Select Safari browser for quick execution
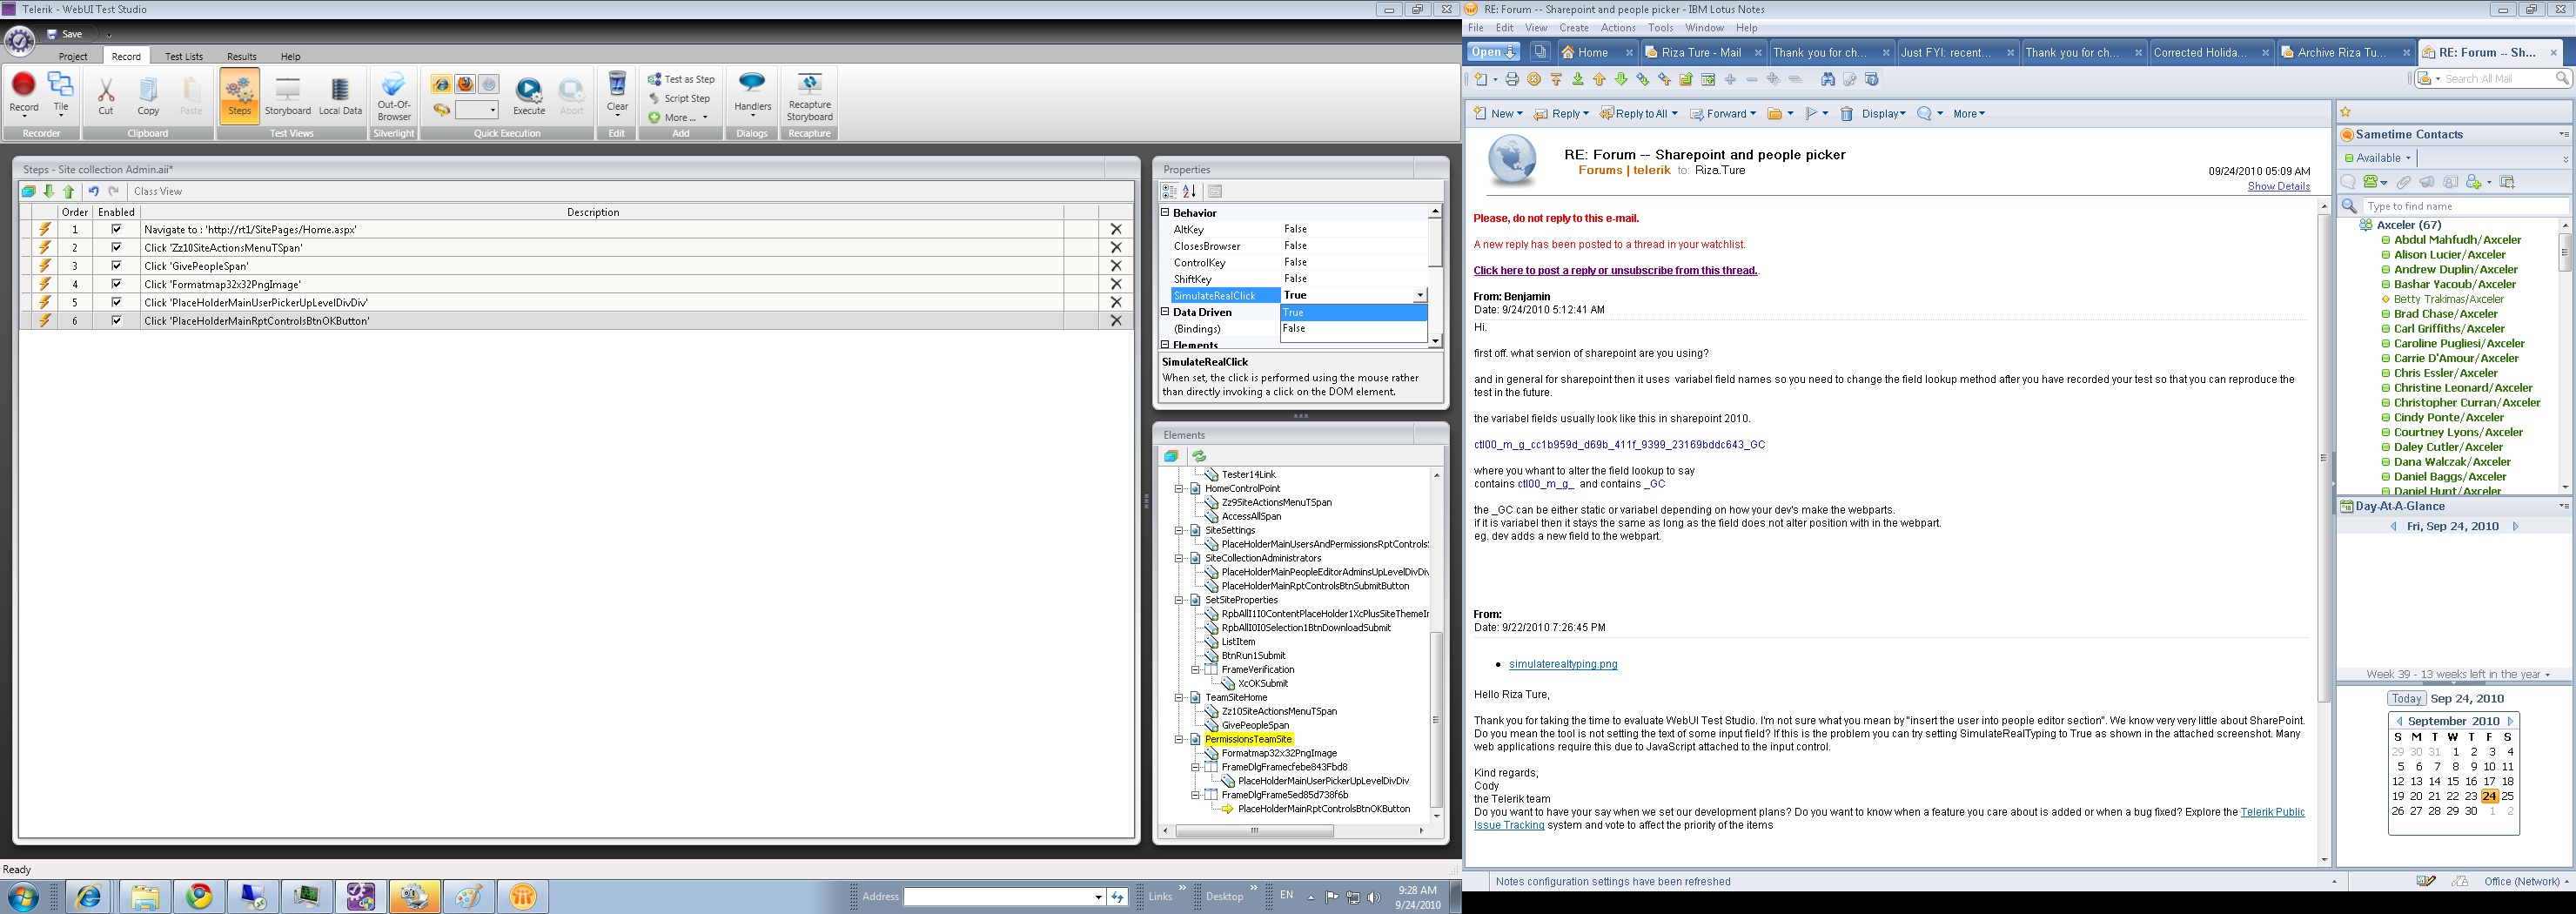2576x914 pixels. [489, 84]
